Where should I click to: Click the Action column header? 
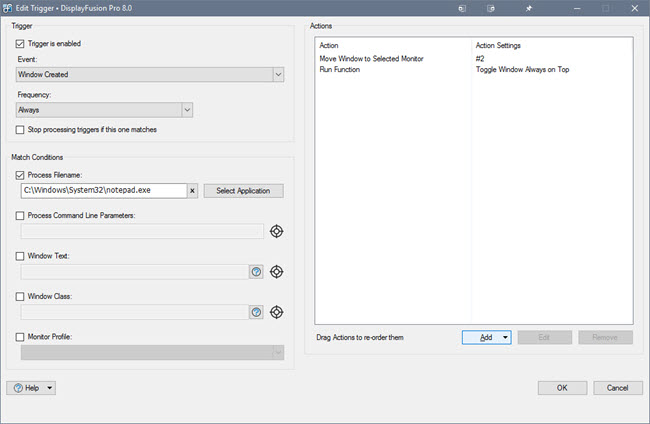329,46
